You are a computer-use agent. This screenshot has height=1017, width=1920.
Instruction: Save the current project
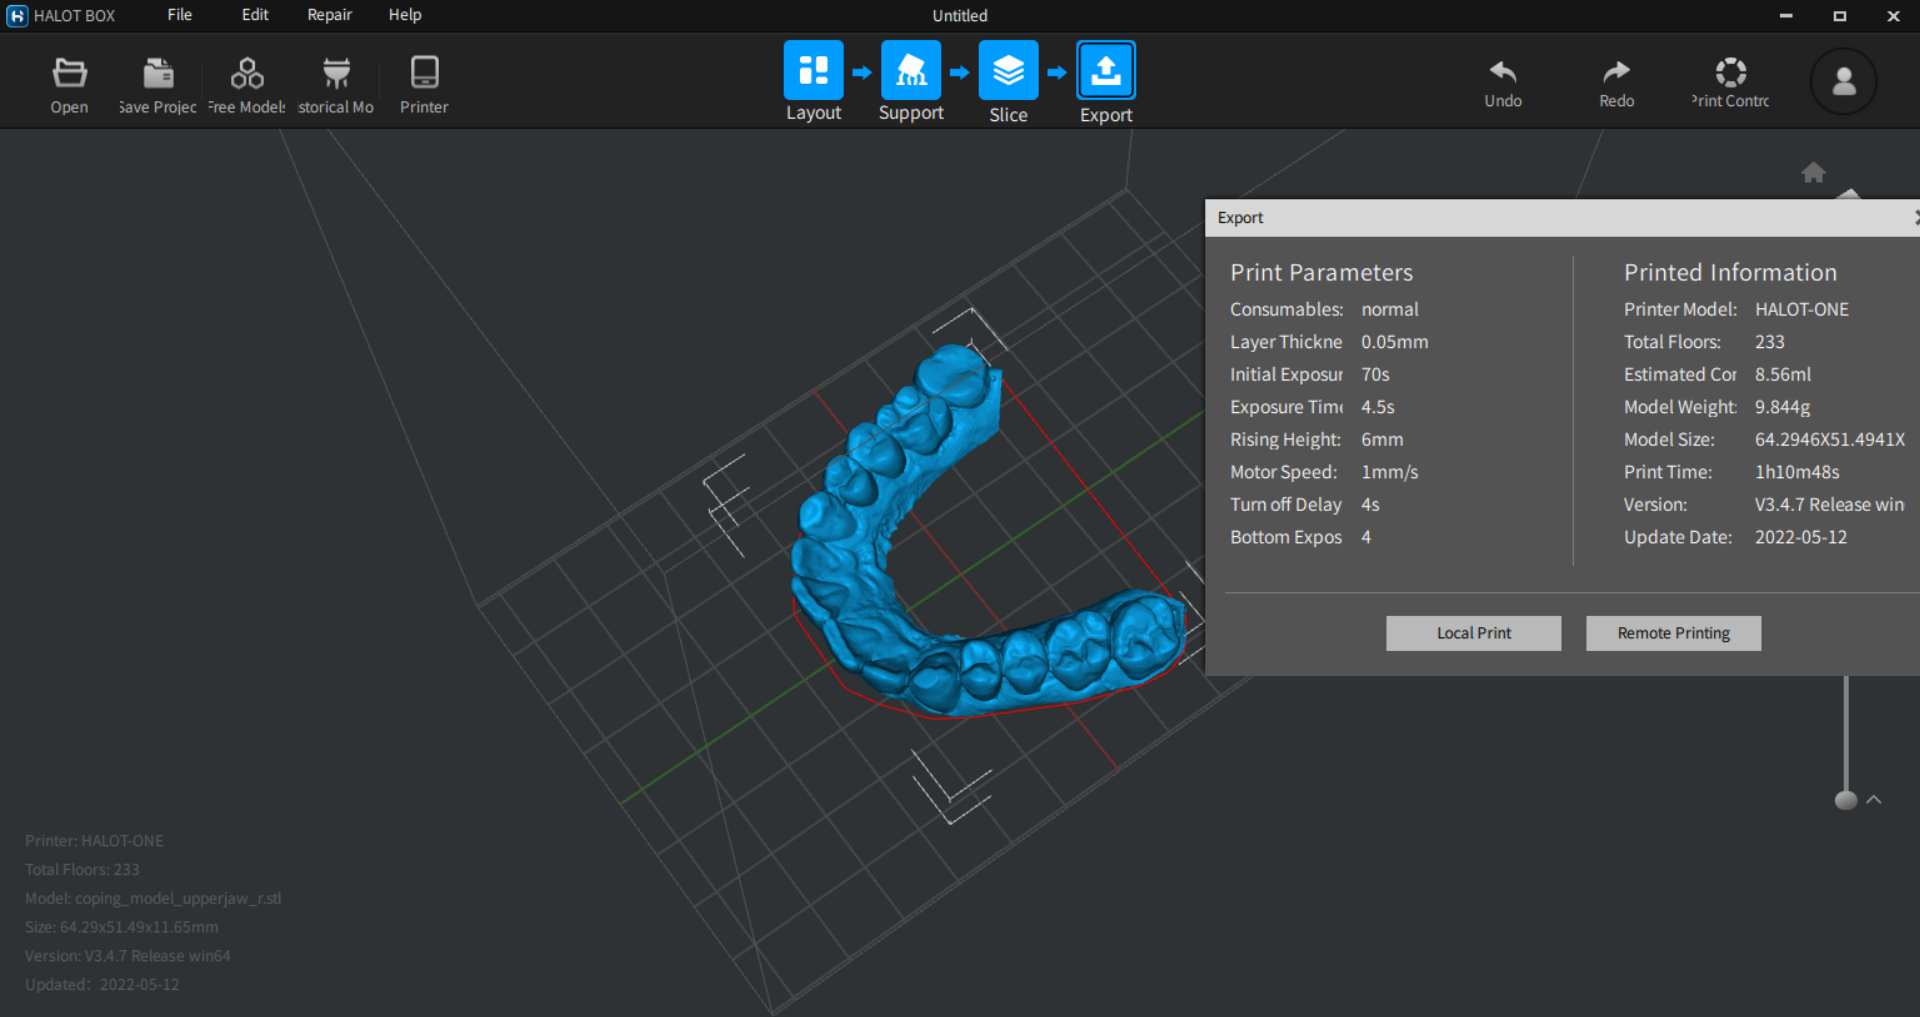coord(156,82)
